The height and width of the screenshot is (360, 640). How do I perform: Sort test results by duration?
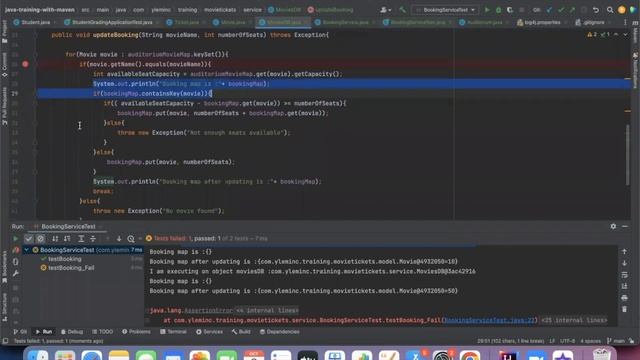(67, 239)
